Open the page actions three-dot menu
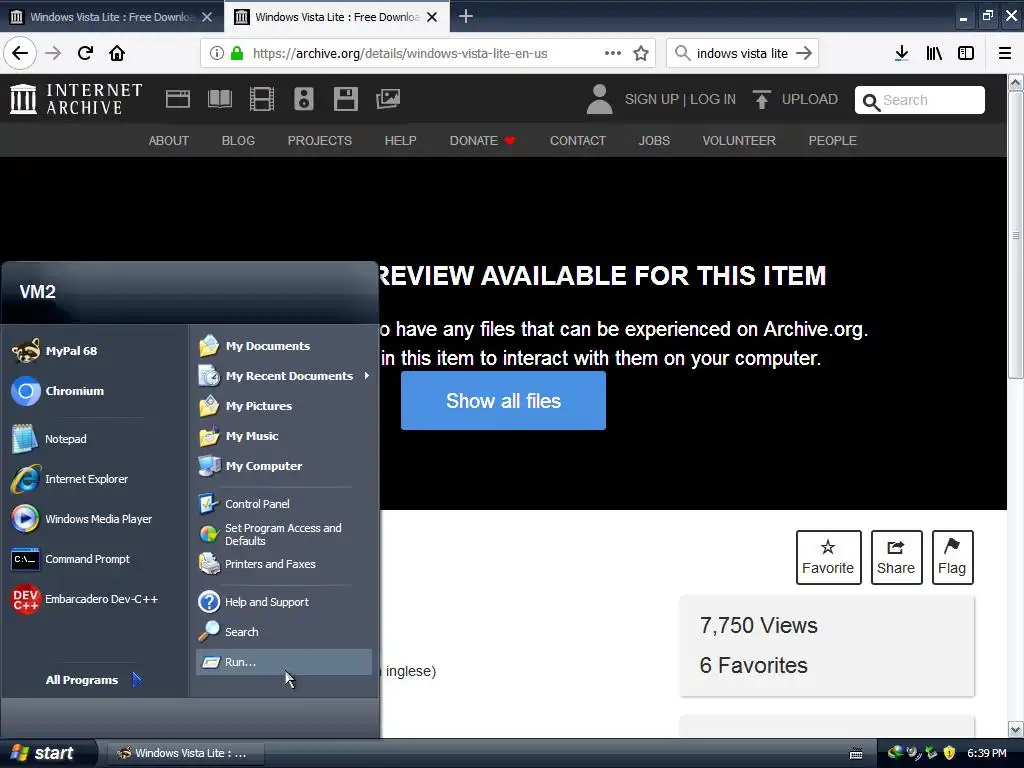This screenshot has height=768, width=1024. point(613,53)
